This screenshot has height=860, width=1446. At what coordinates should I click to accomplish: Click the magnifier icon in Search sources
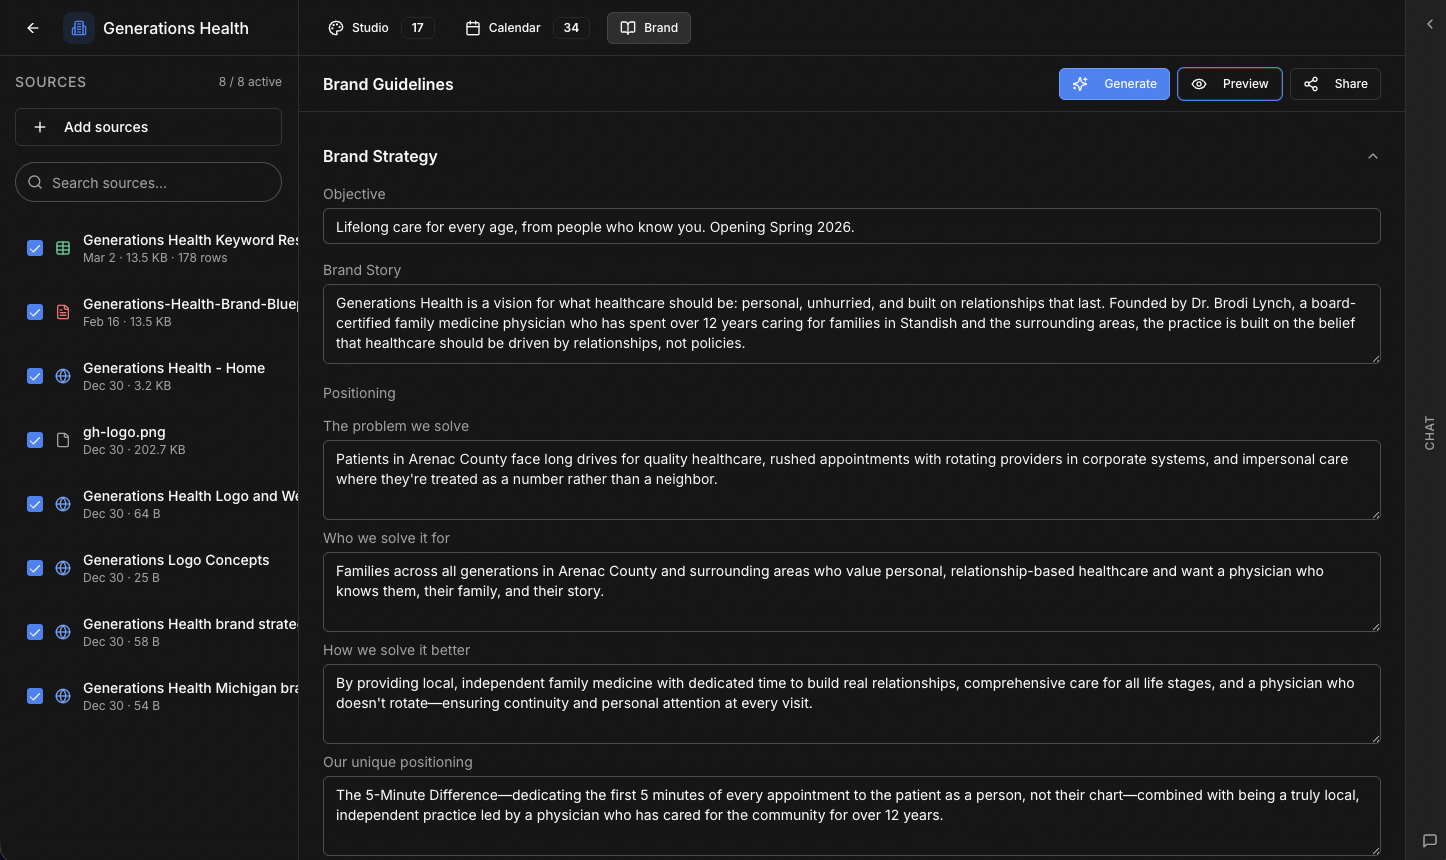(35, 183)
